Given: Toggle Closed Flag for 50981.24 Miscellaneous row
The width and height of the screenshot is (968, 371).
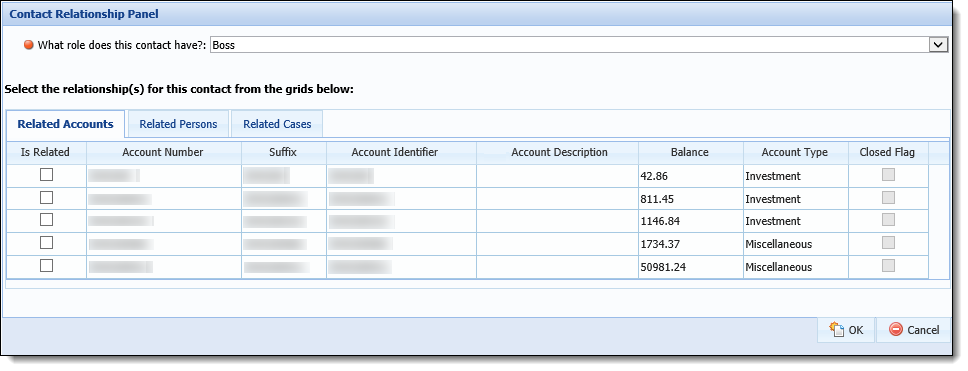Looking at the screenshot, I should pyautogui.click(x=888, y=265).
